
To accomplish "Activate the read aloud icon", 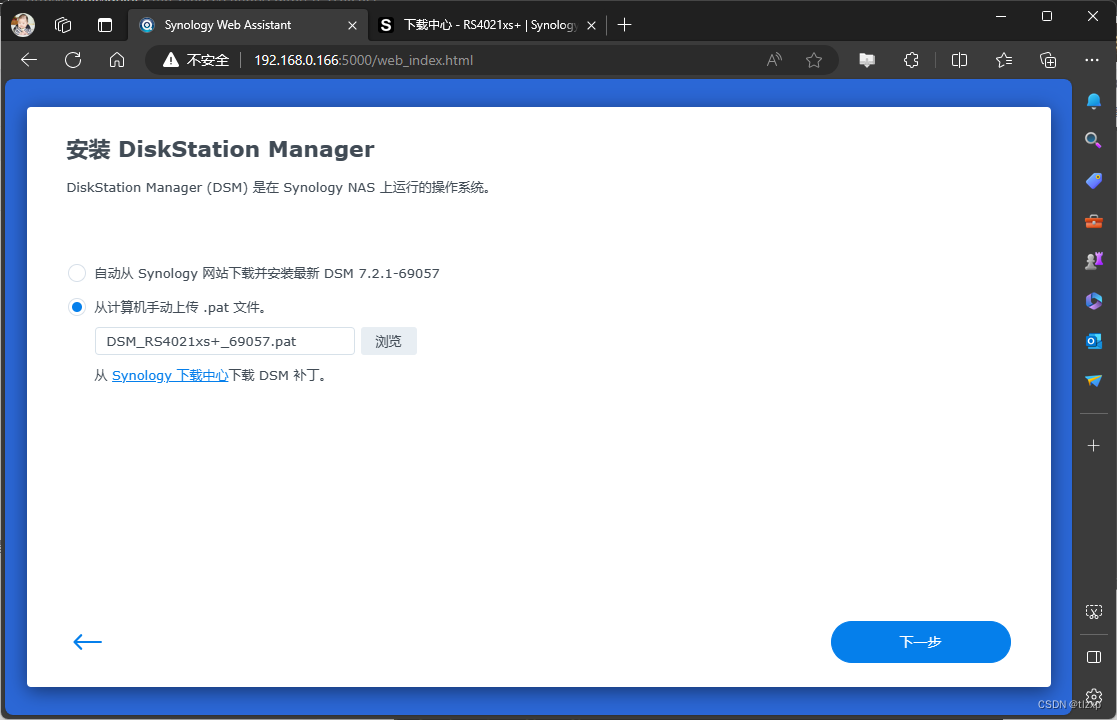I will click(x=774, y=60).
